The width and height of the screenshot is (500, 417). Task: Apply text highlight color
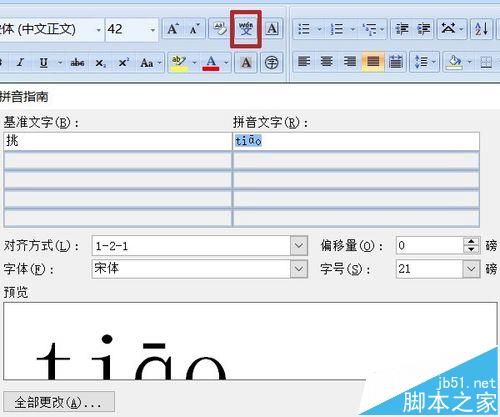[x=179, y=62]
